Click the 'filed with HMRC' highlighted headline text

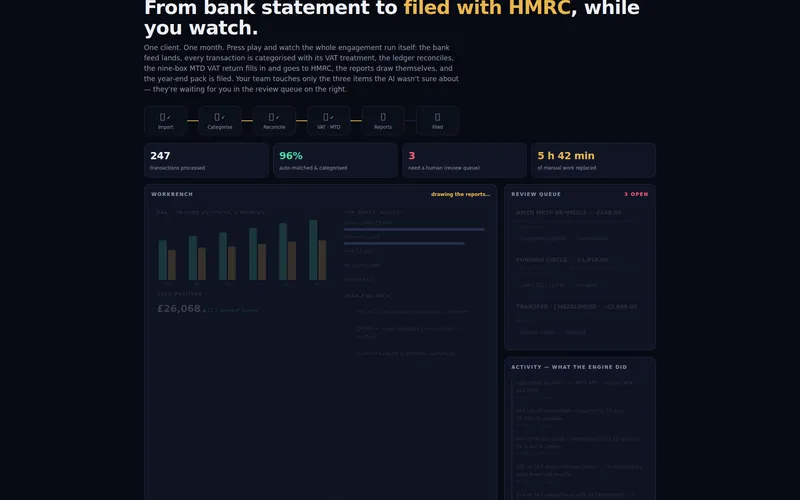coord(487,8)
